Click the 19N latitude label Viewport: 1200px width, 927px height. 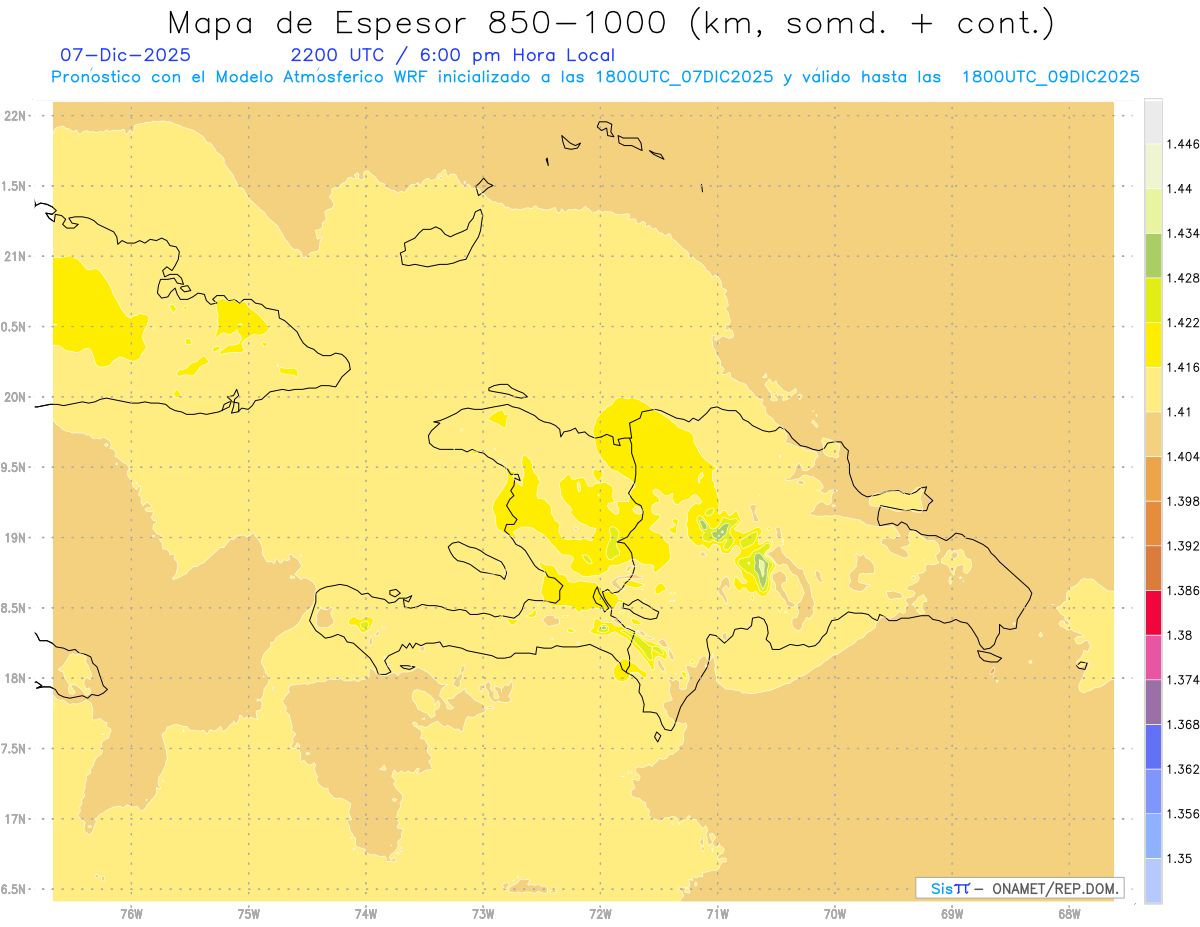(17, 538)
